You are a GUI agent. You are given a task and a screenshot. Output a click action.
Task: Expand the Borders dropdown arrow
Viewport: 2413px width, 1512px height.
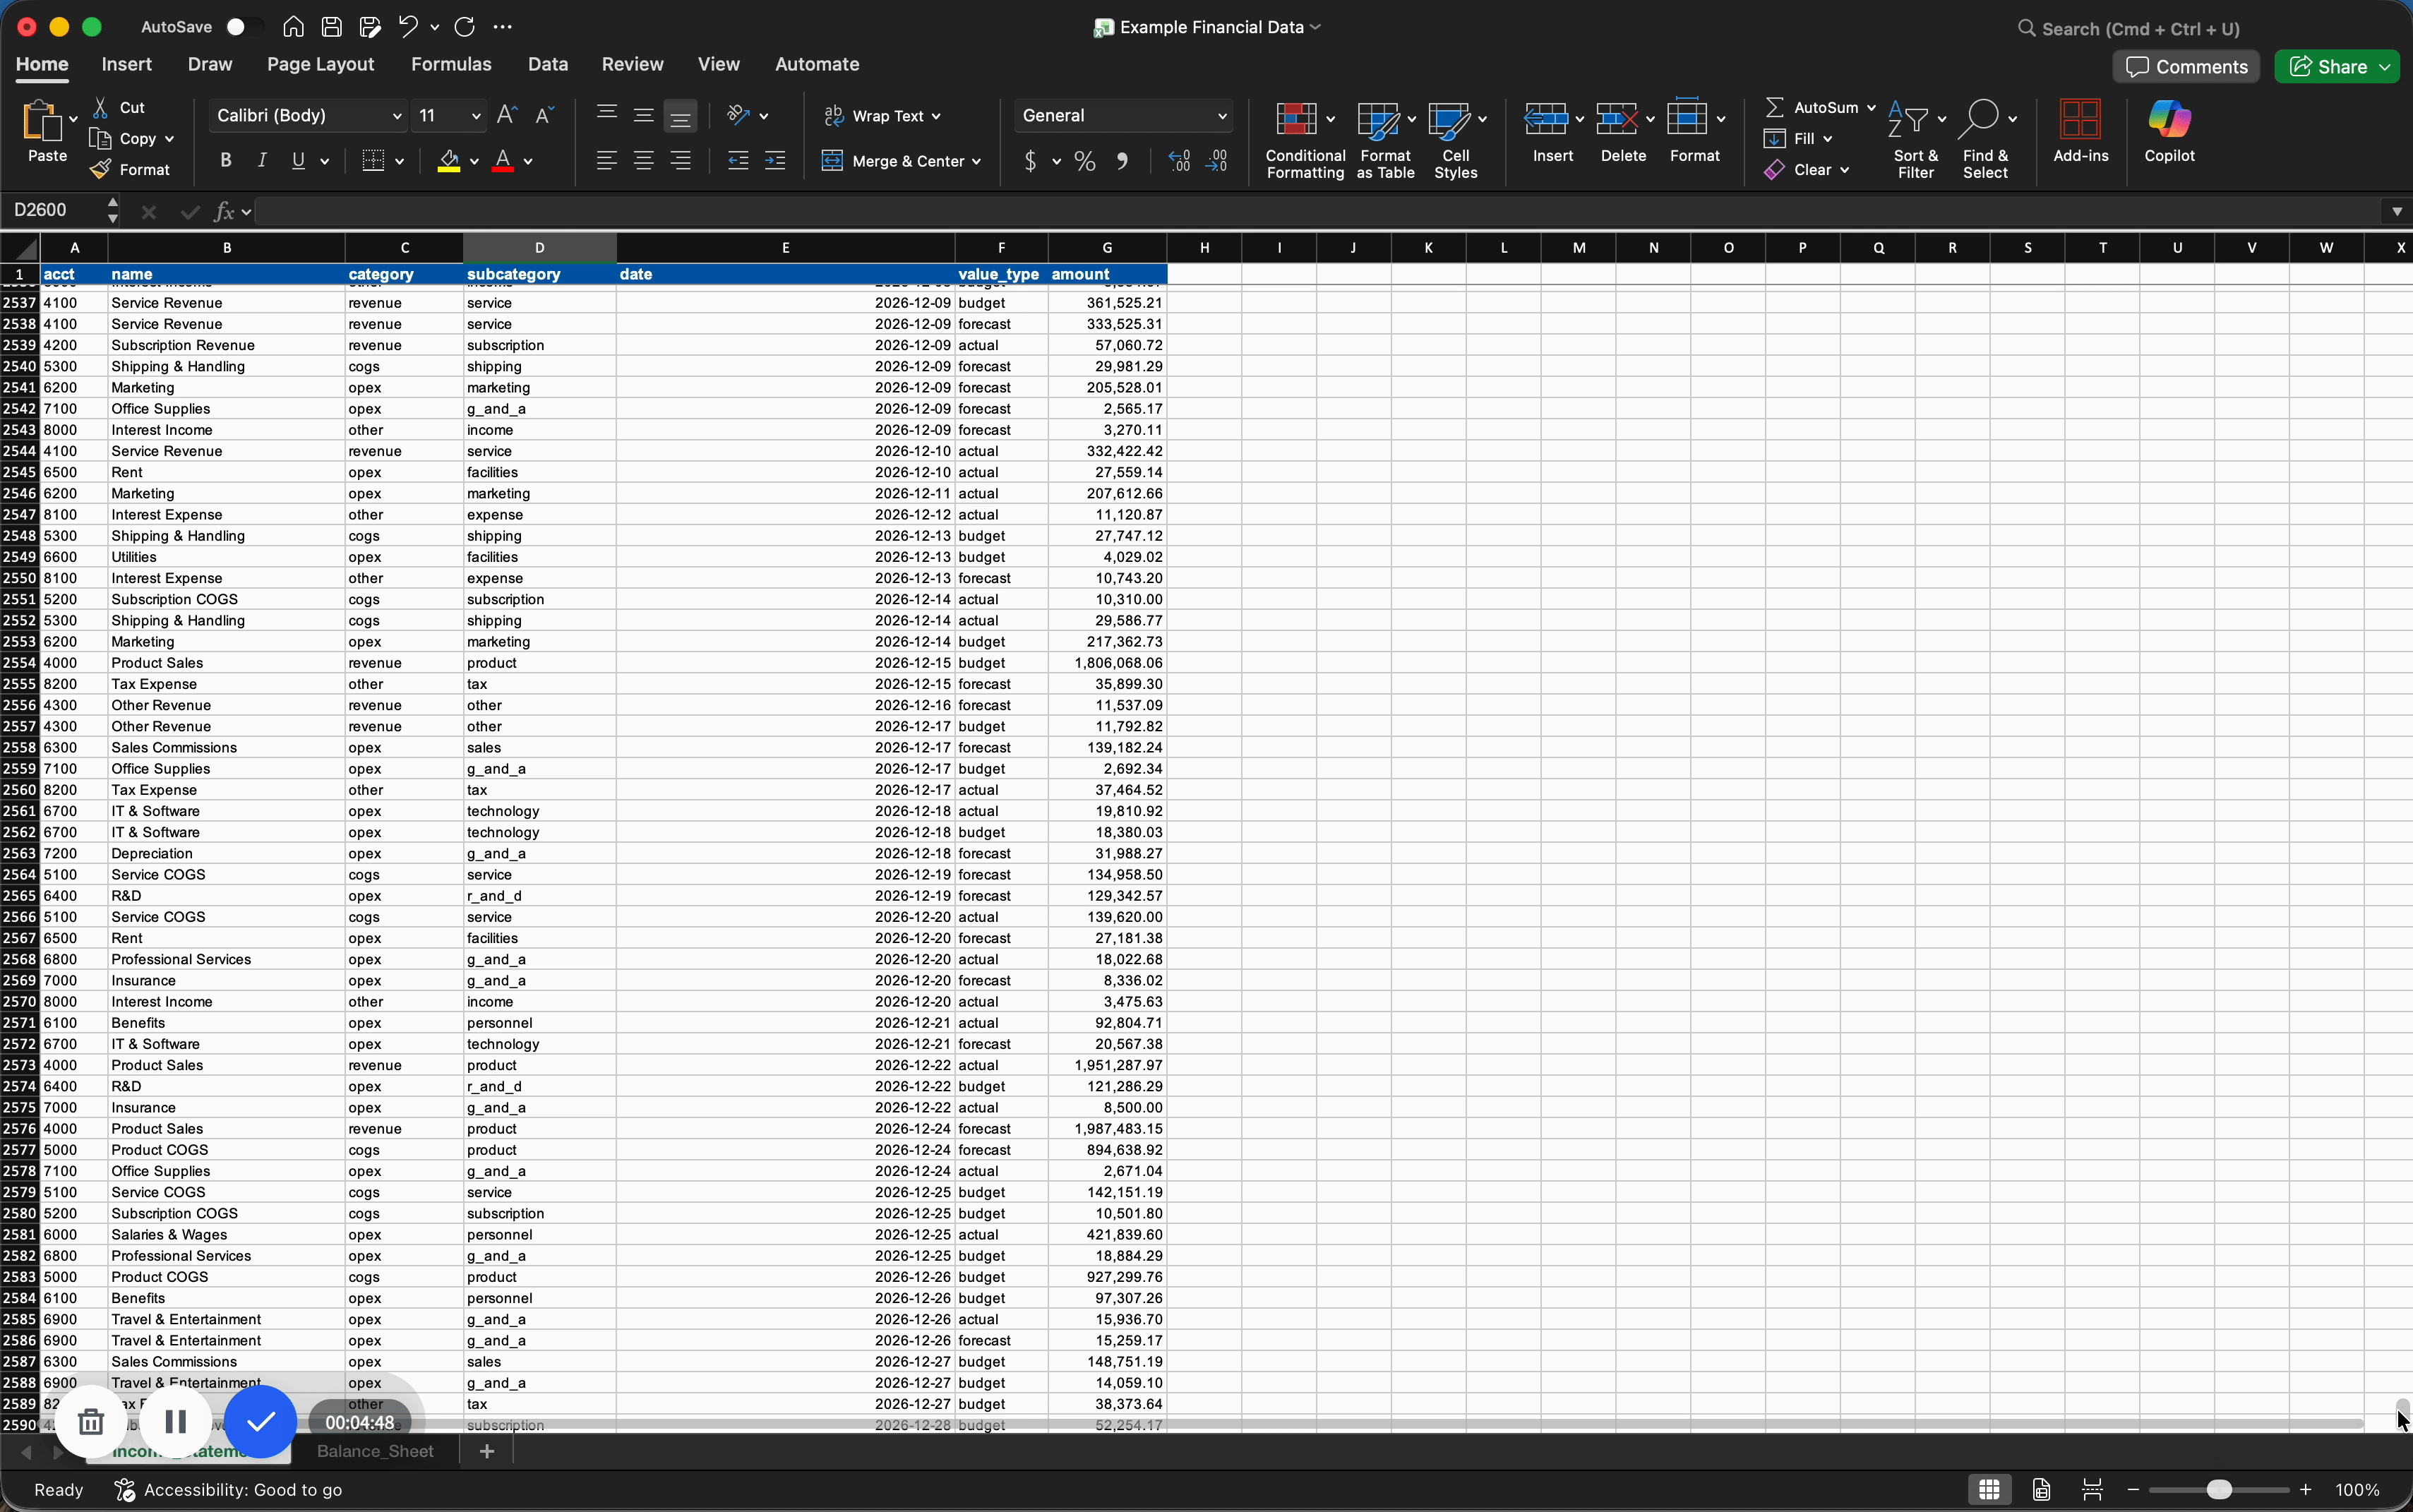pyautogui.click(x=399, y=161)
